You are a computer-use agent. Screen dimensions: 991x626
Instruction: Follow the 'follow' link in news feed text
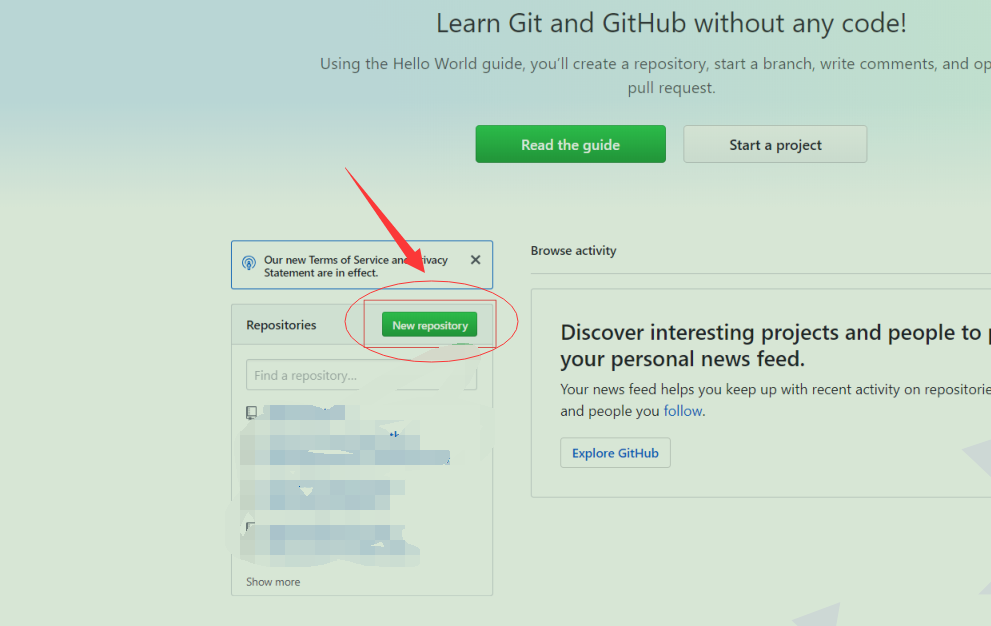(x=683, y=411)
